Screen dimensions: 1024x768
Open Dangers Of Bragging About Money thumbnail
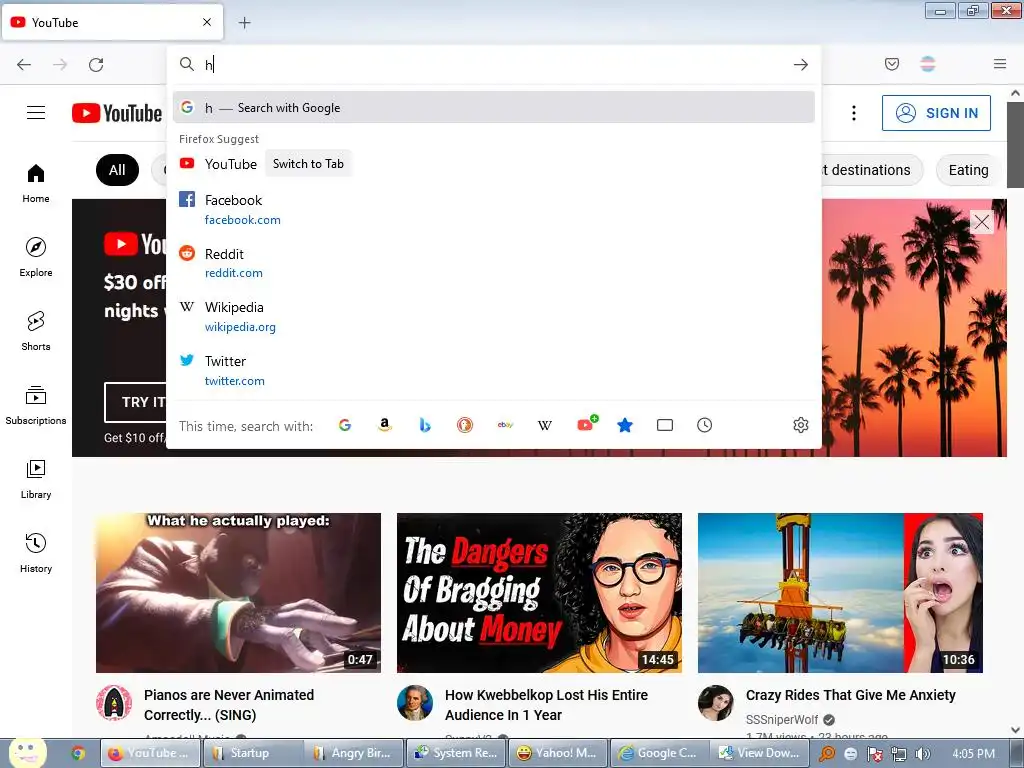point(539,592)
